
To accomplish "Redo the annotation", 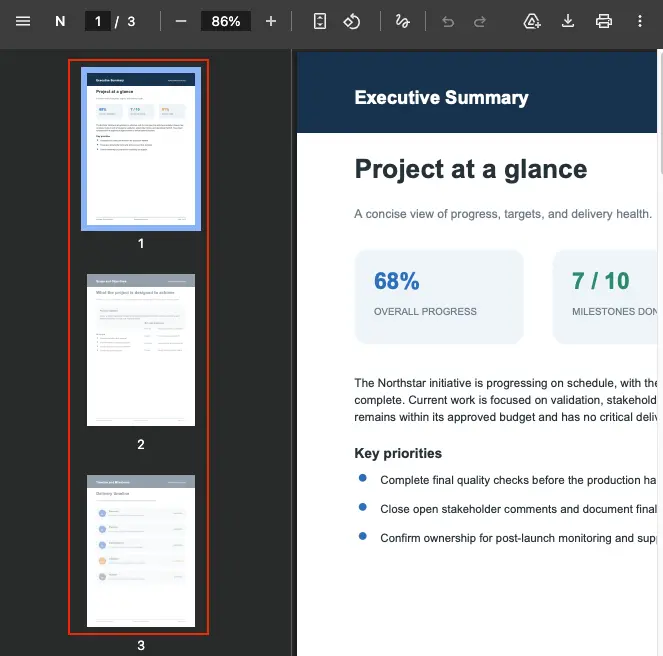I will pos(479,21).
